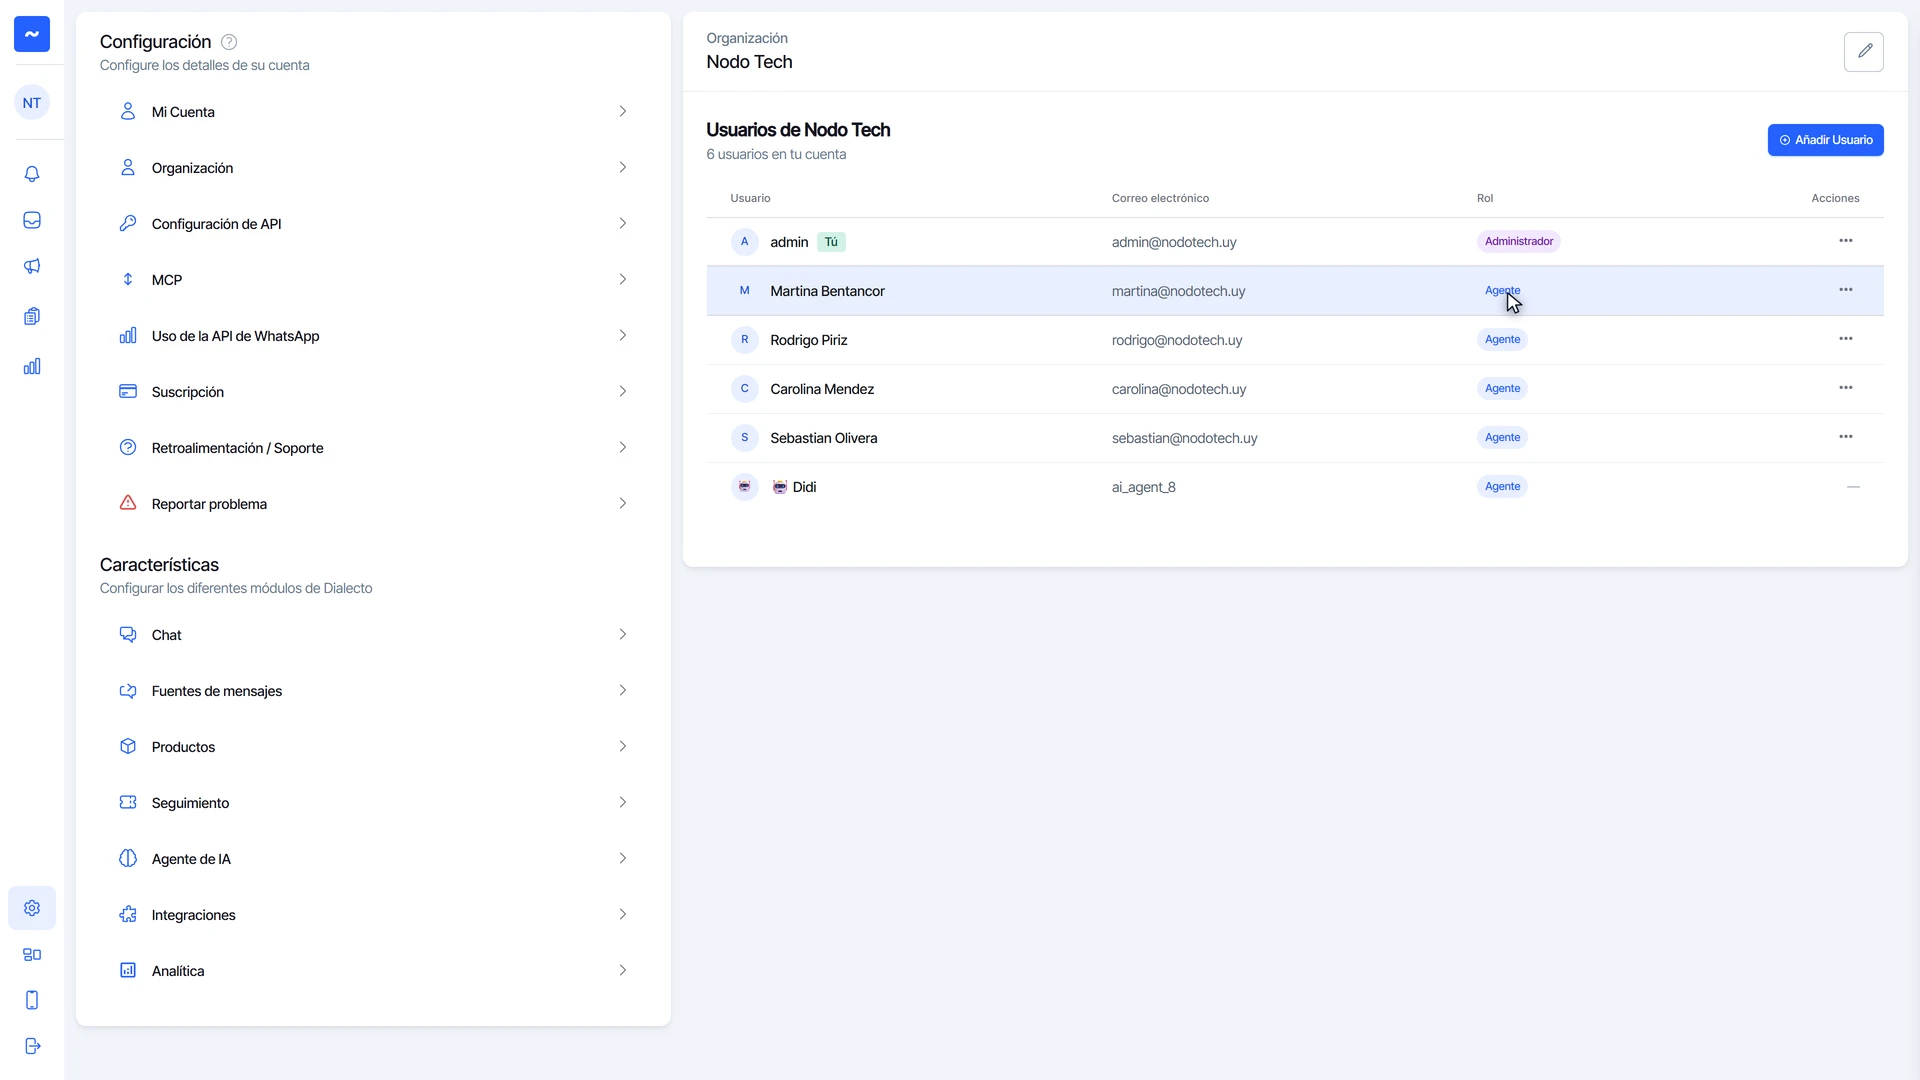The height and width of the screenshot is (1080, 1920).
Task: Expand MCP chevron arrow
Action: (x=622, y=279)
